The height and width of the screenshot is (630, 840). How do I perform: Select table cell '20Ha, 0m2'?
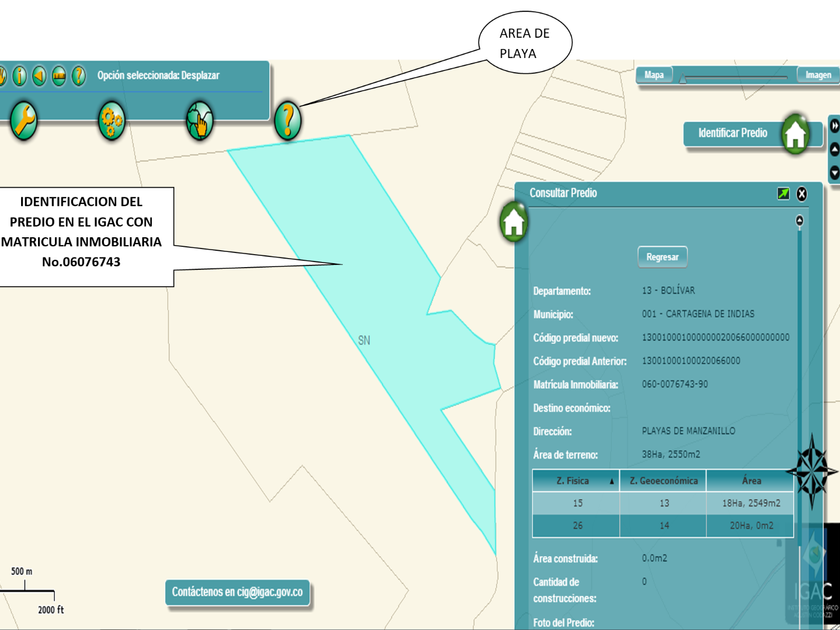click(751, 526)
